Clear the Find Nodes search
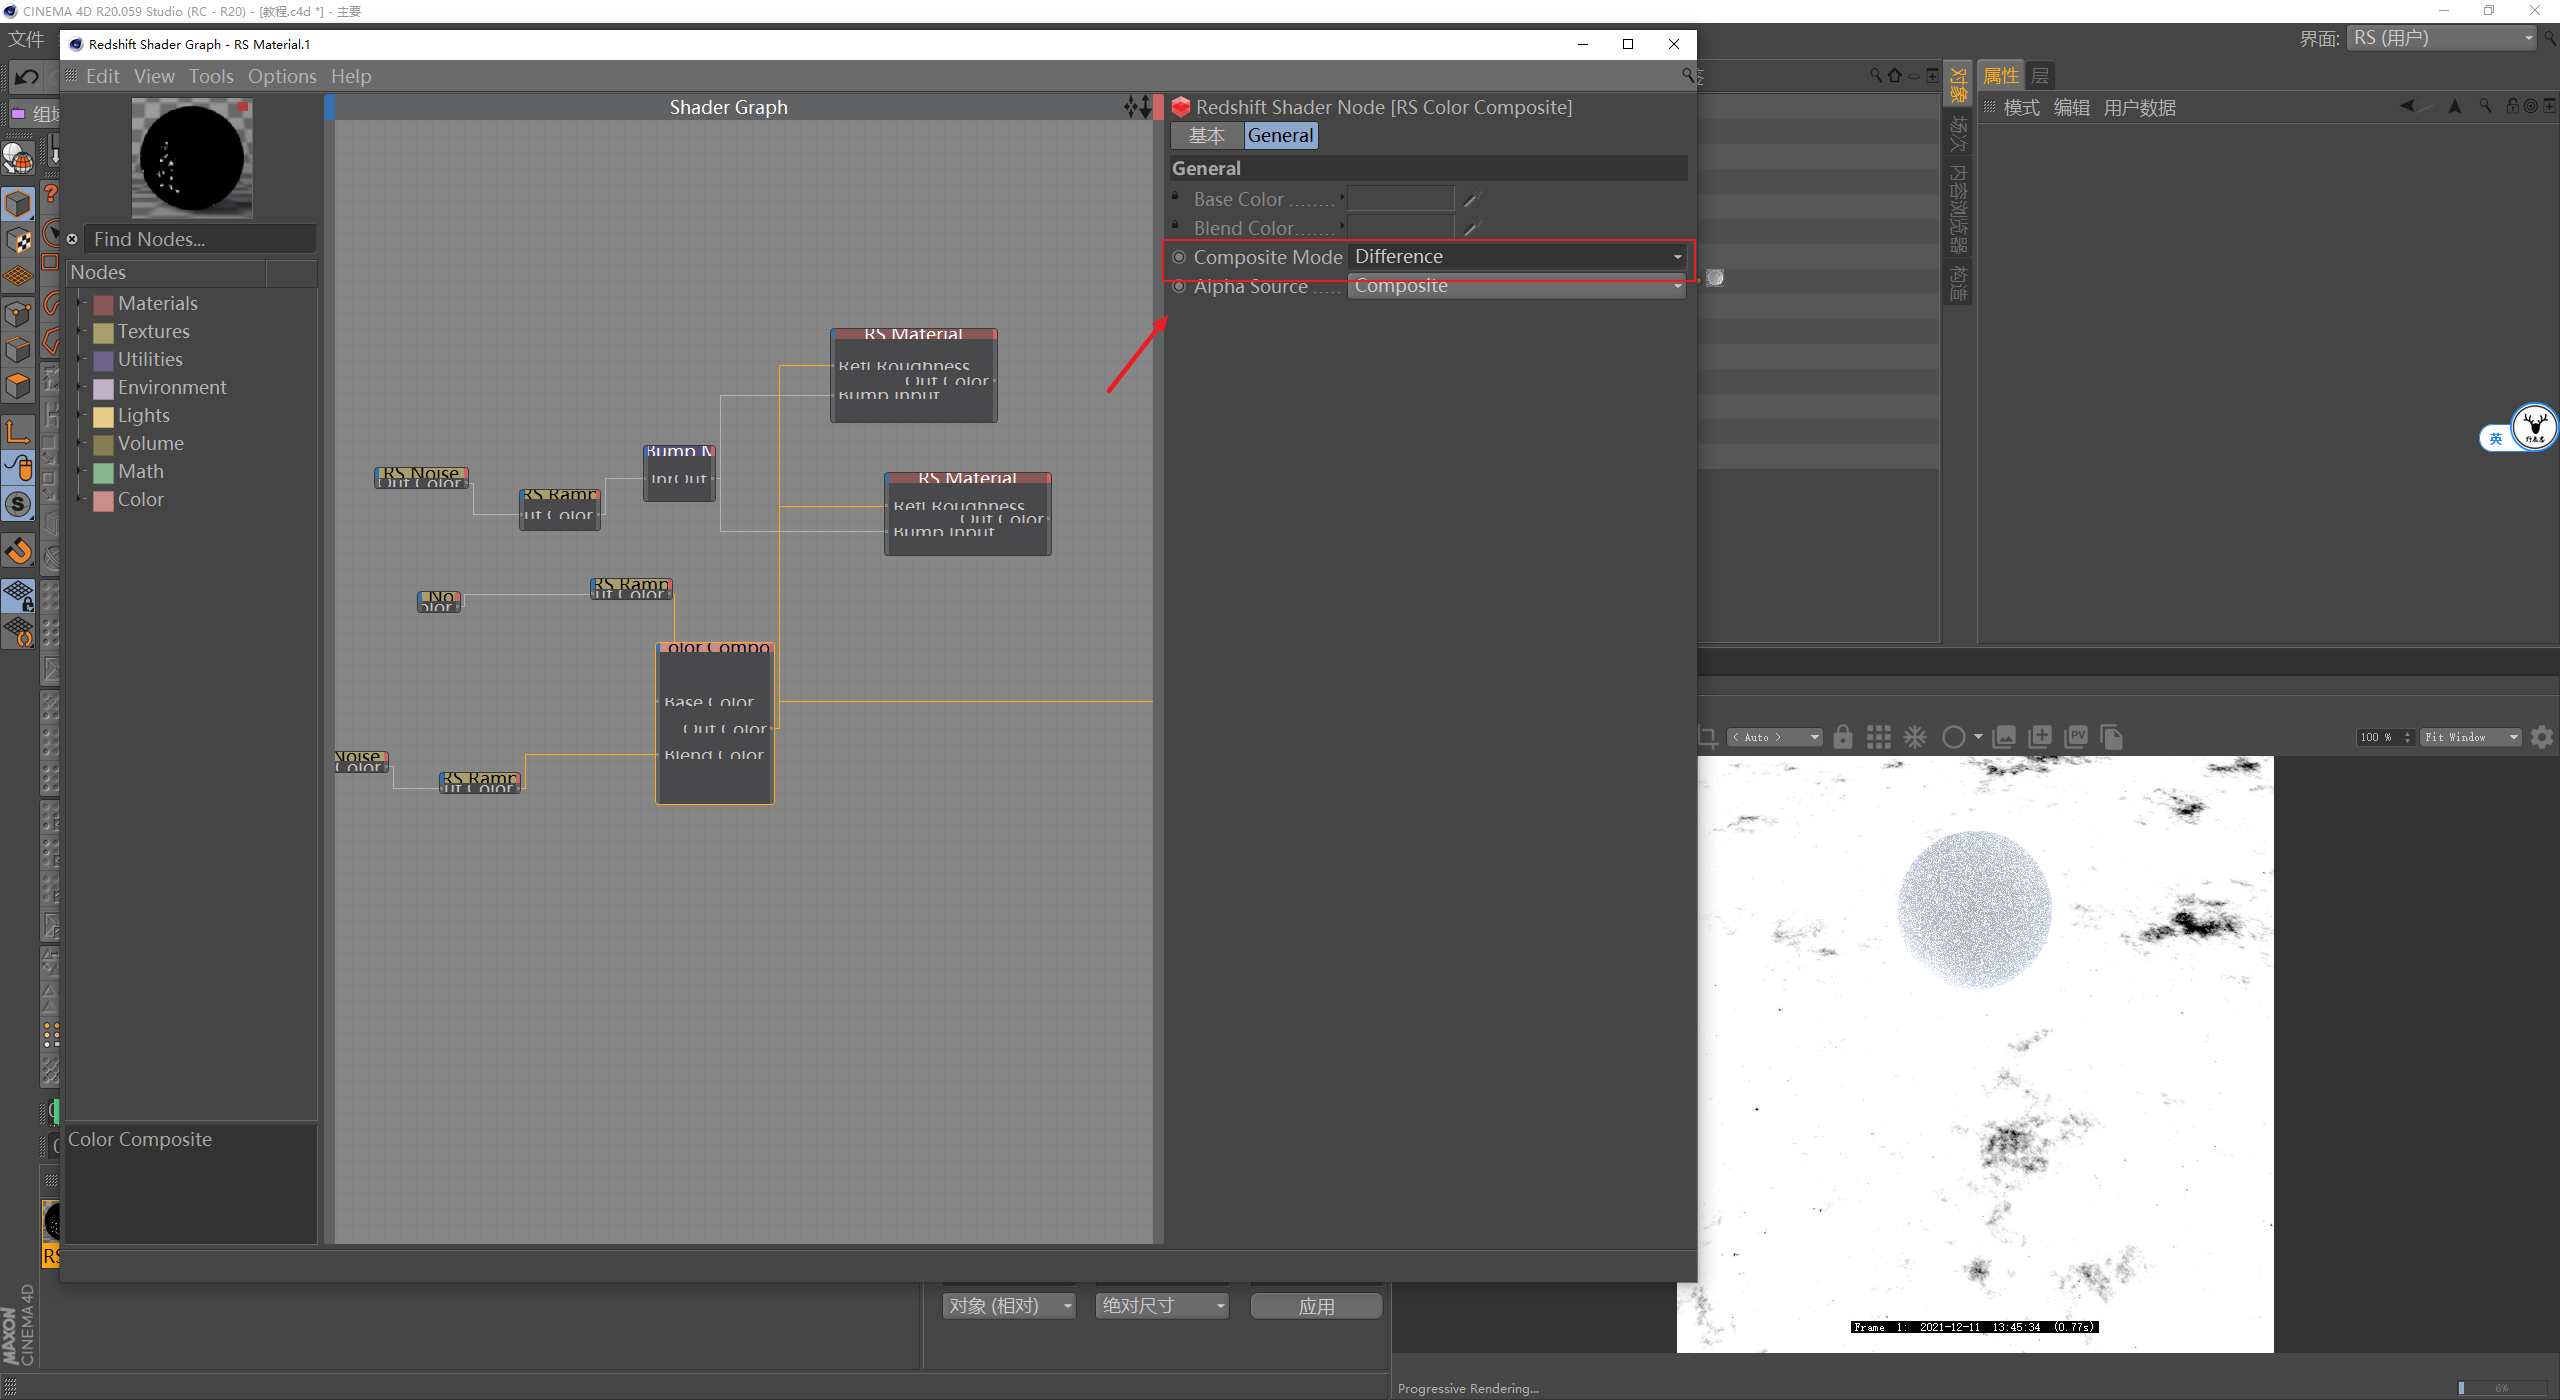 72,239
